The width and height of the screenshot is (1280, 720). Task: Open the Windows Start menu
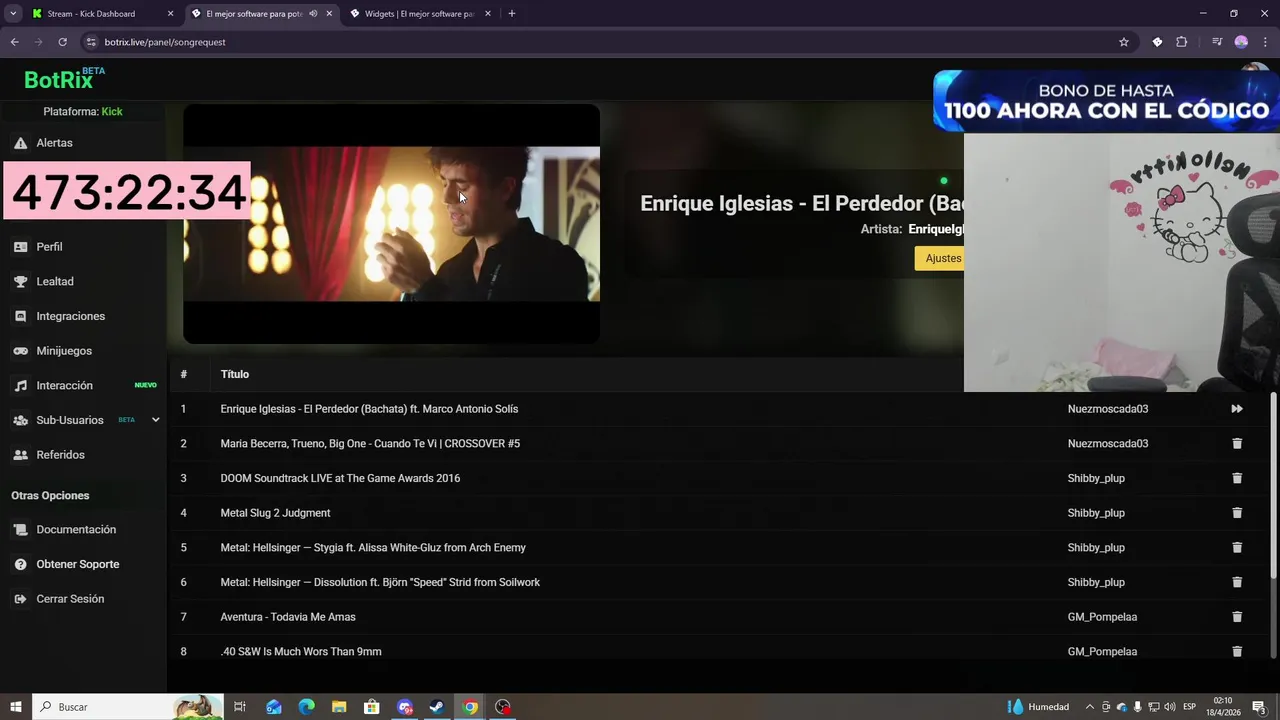click(15, 707)
